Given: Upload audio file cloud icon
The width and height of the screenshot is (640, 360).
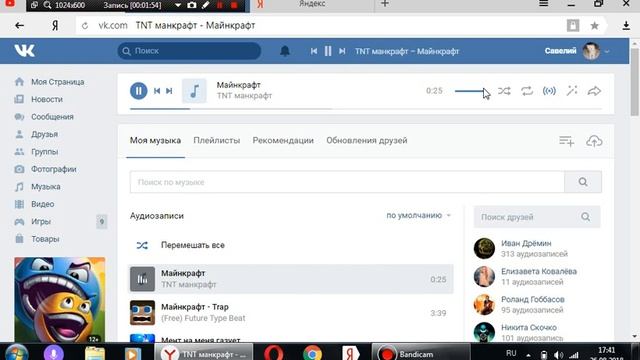Looking at the screenshot, I should click(x=594, y=141).
